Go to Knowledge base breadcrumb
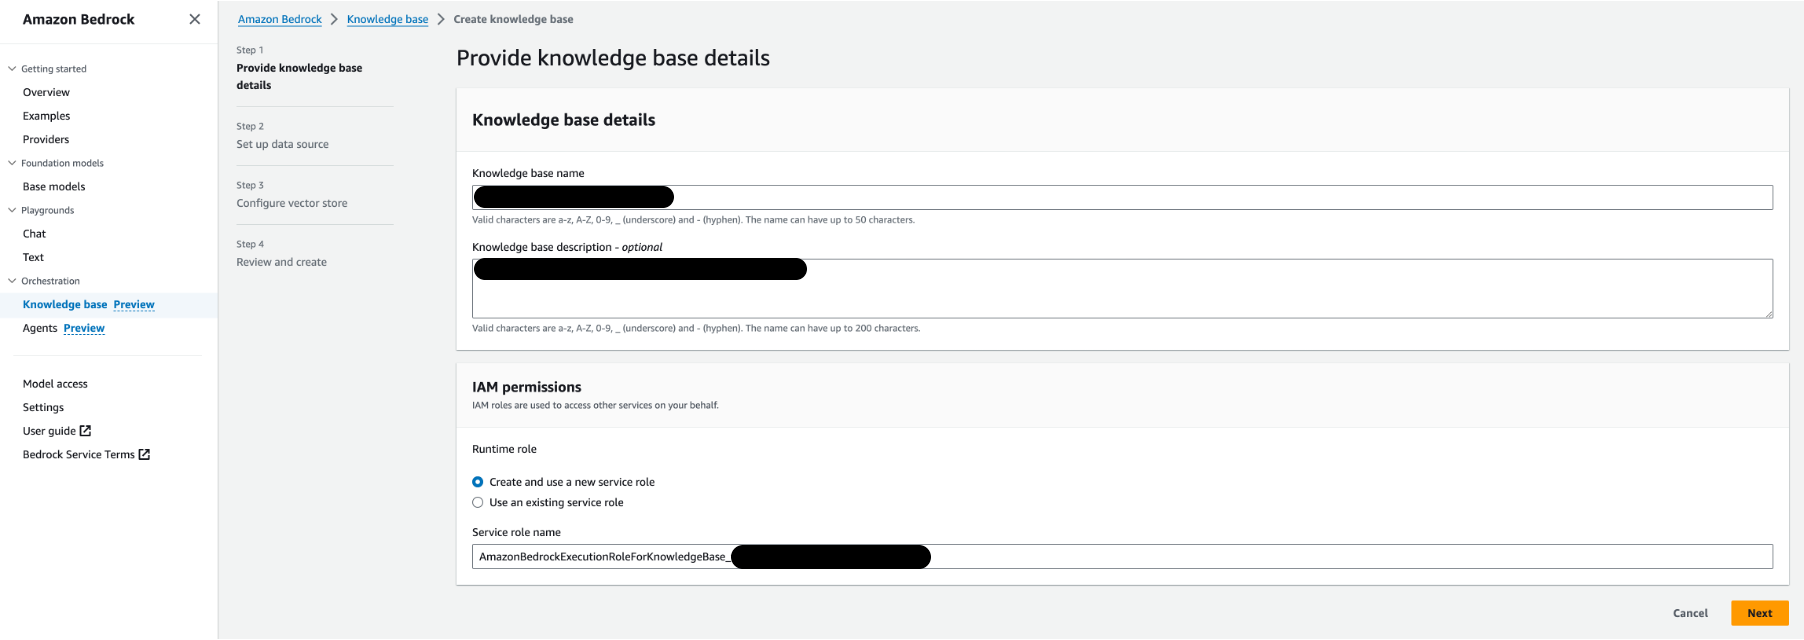1804x640 pixels. [387, 19]
